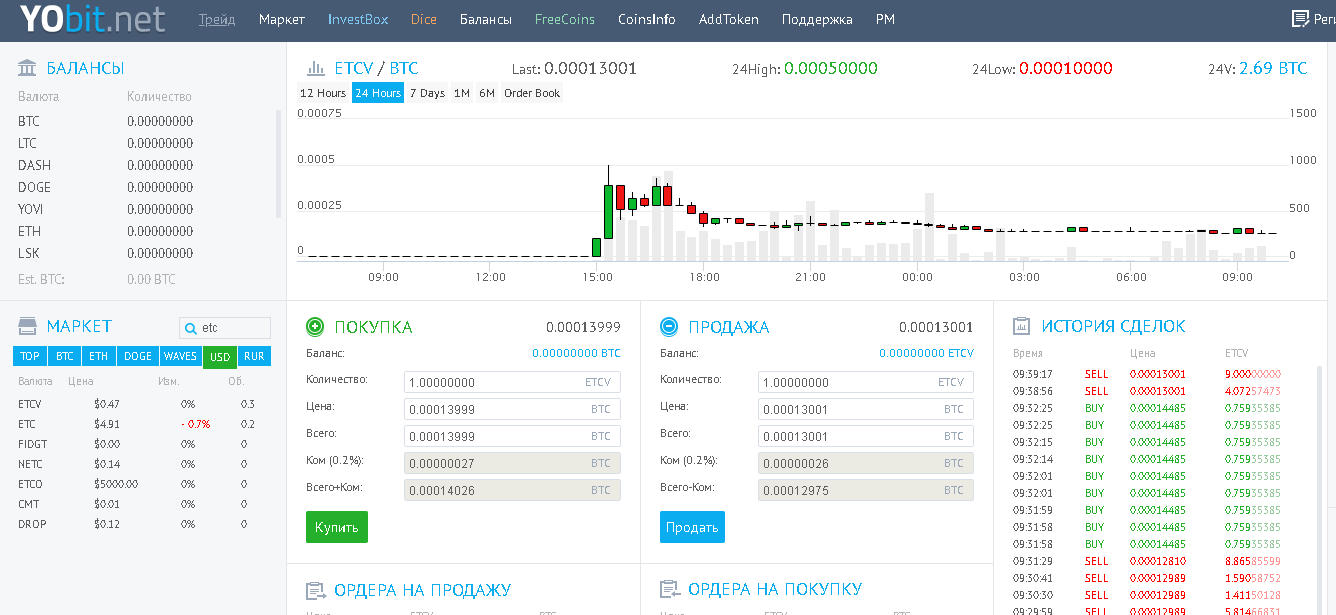Select the 1M chart range
Screen dimensions: 1336x615
tap(462, 93)
